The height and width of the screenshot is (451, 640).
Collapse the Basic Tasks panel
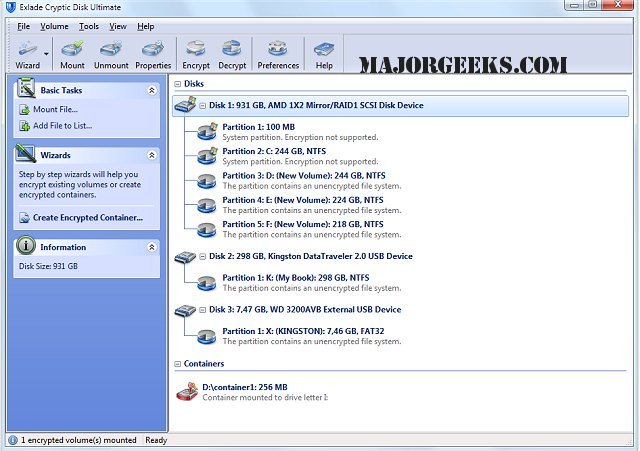[152, 90]
